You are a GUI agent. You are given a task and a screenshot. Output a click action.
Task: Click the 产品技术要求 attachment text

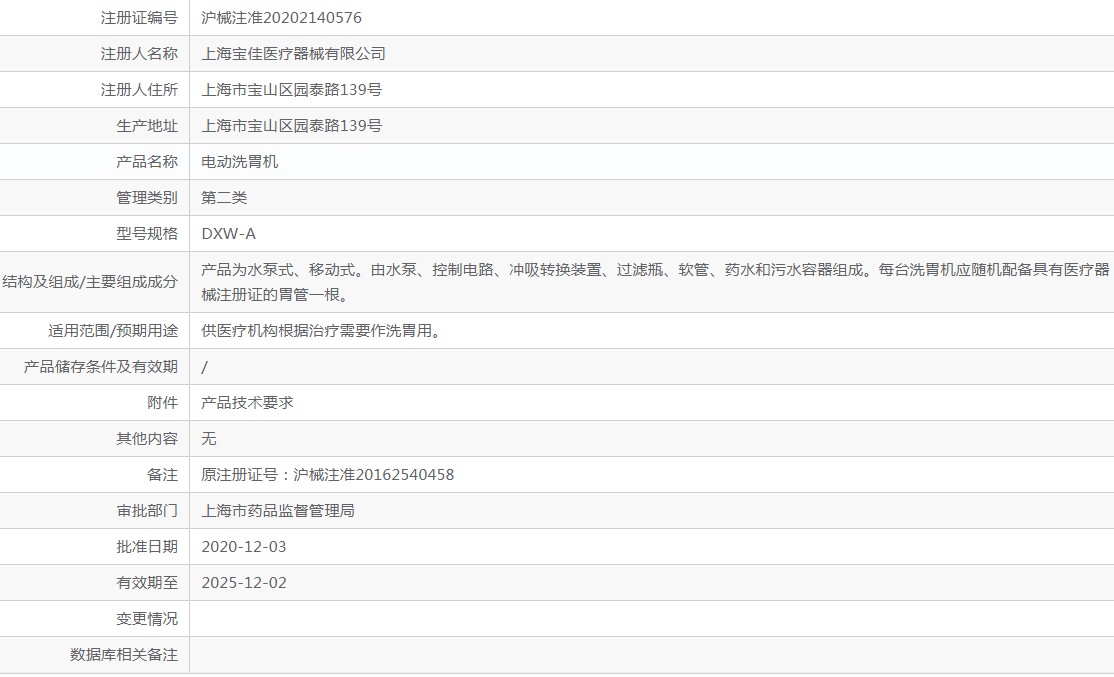pos(247,403)
